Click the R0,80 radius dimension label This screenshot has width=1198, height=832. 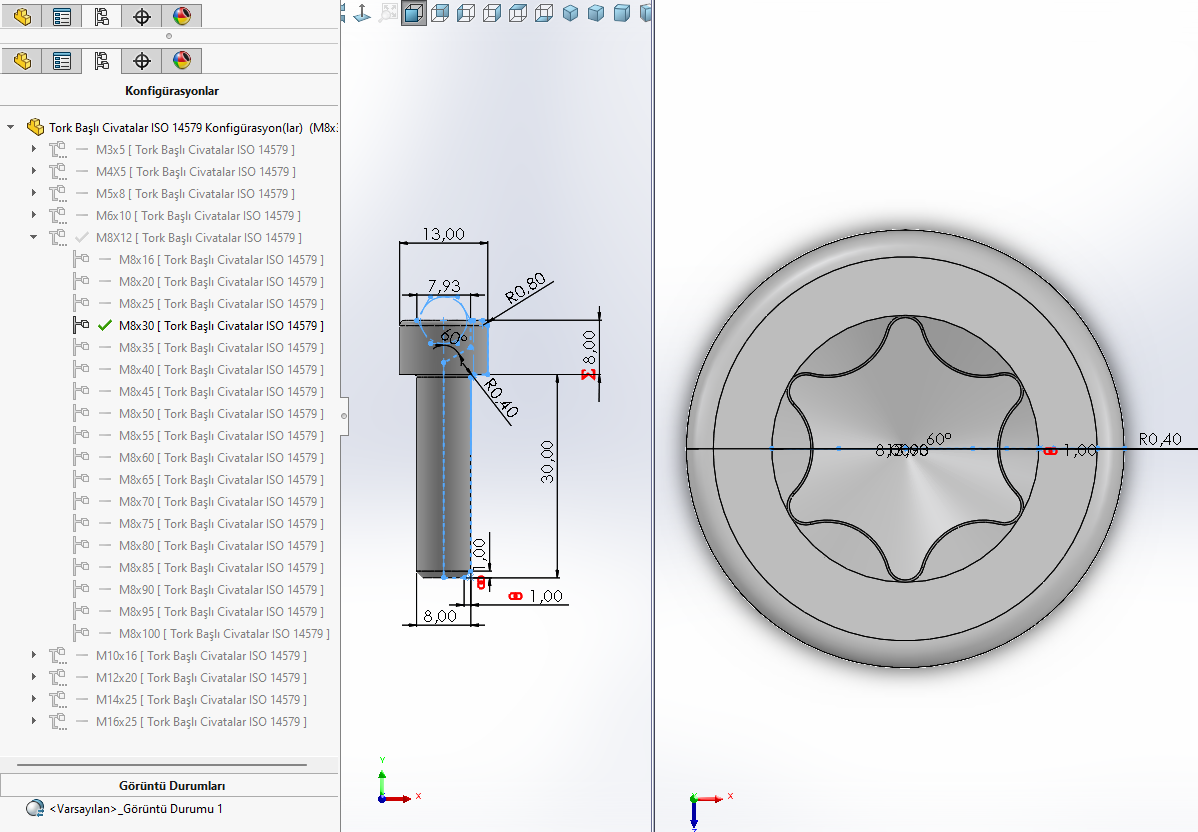click(x=526, y=289)
